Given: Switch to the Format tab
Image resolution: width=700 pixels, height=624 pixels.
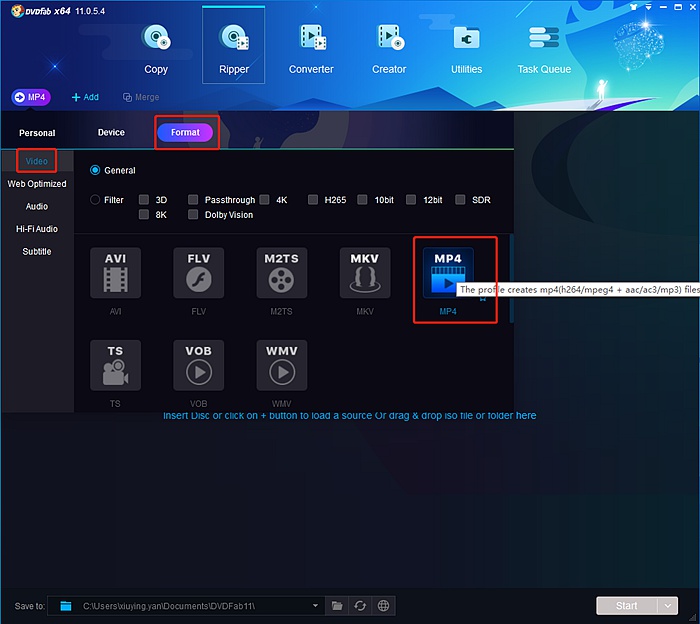Looking at the screenshot, I should click(x=185, y=133).
